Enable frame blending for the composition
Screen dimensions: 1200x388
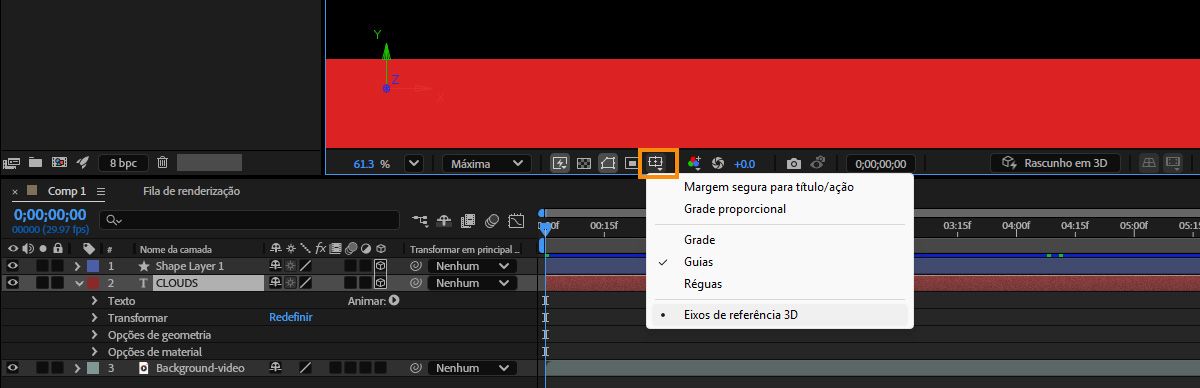pos(468,220)
